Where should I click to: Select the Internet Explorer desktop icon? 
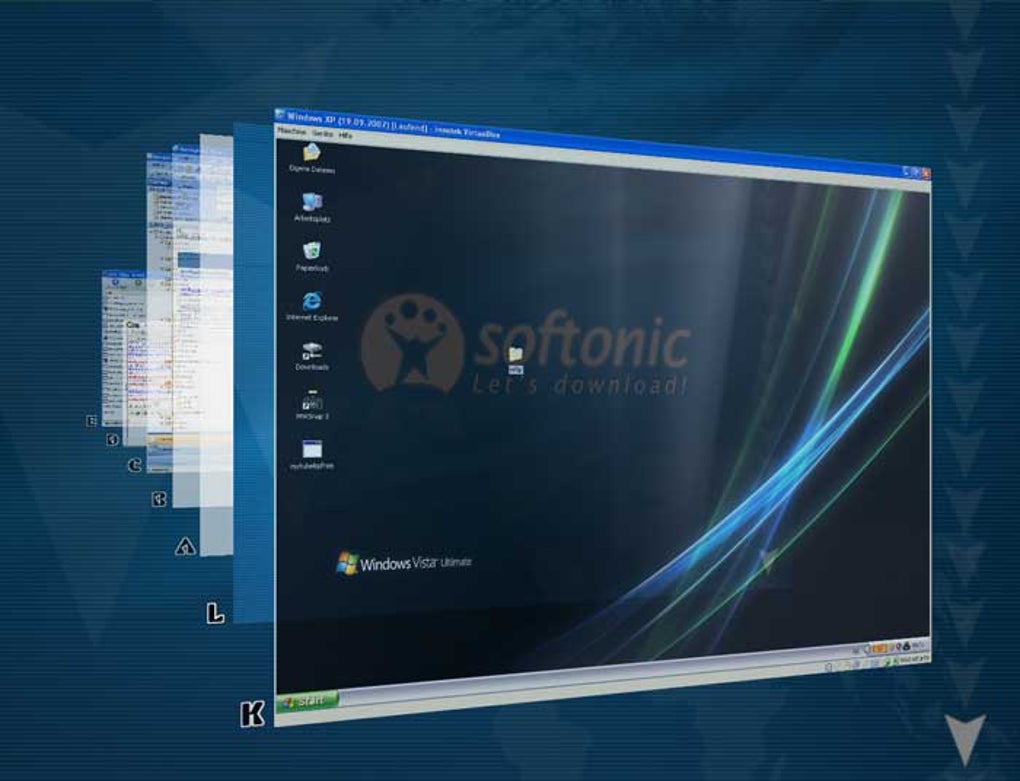coord(312,307)
